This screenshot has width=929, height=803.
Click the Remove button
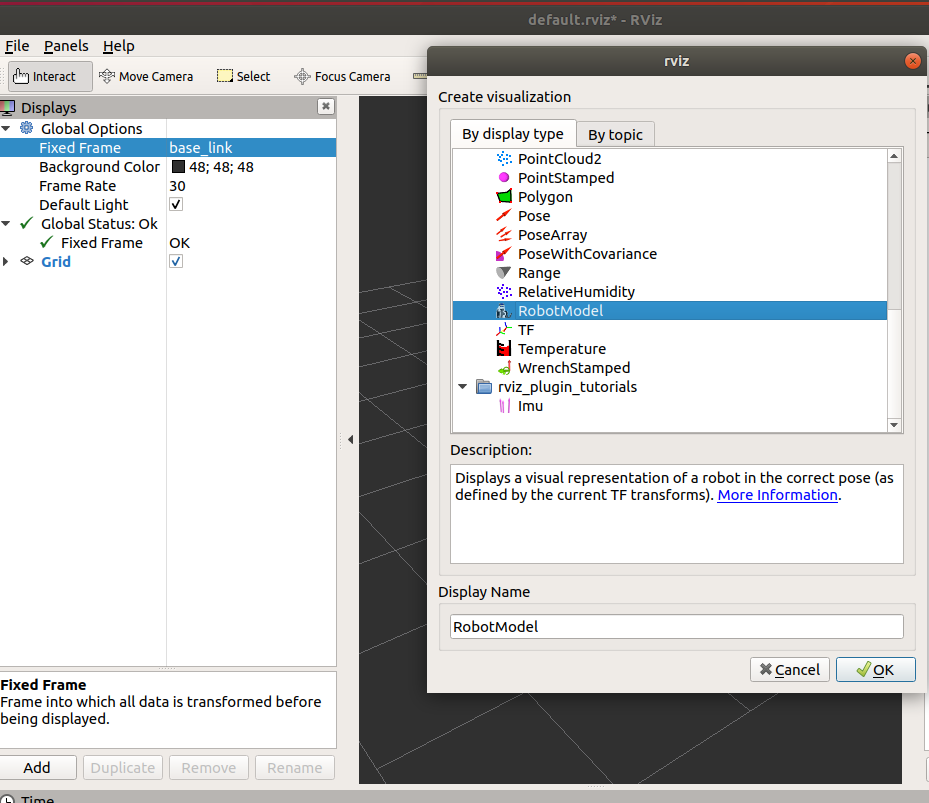point(209,767)
